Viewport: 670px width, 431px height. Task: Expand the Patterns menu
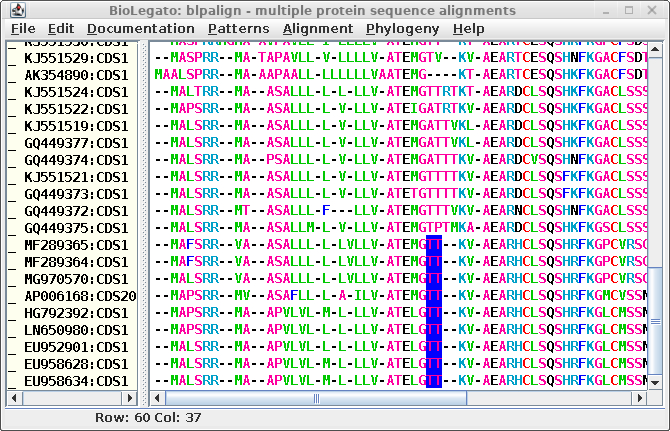[x=239, y=29]
